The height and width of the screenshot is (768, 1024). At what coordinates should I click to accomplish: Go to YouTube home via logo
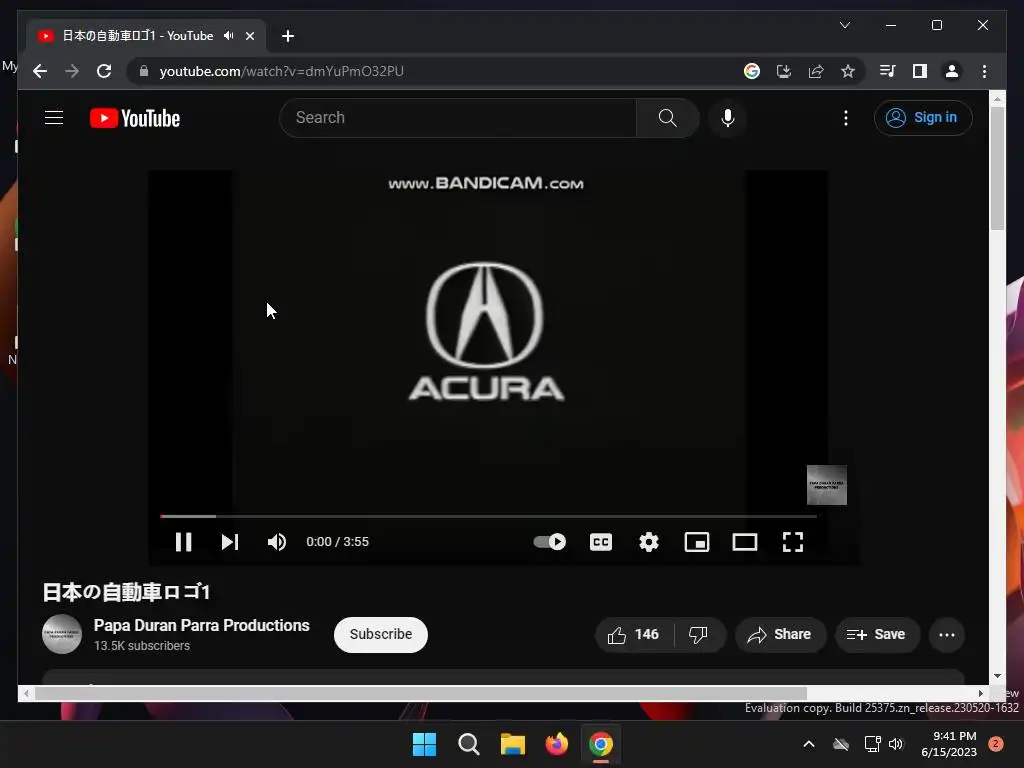(135, 118)
